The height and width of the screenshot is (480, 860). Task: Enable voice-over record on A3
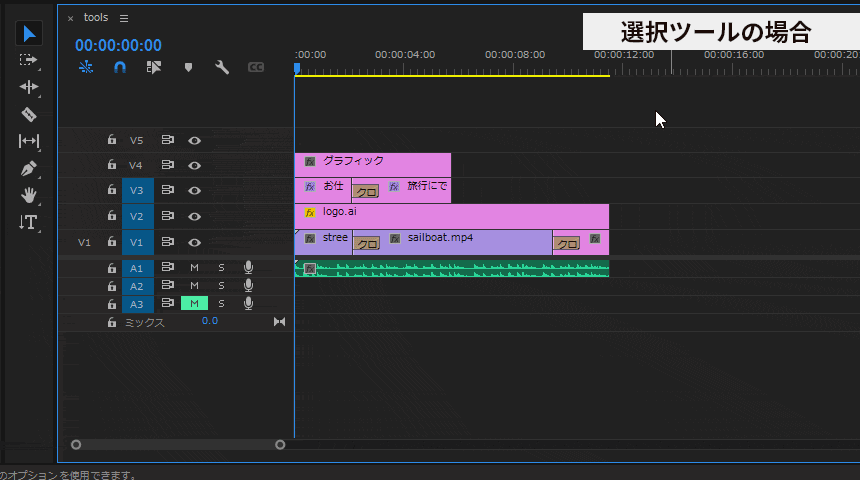248,303
